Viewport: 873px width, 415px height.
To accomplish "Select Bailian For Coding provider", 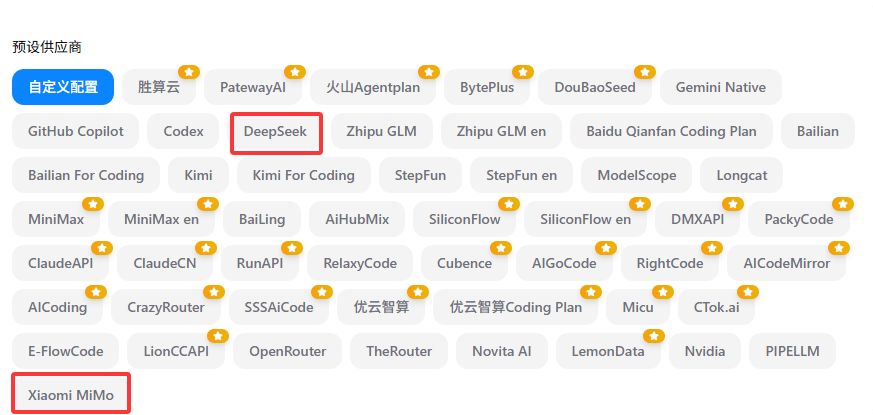I will (86, 175).
